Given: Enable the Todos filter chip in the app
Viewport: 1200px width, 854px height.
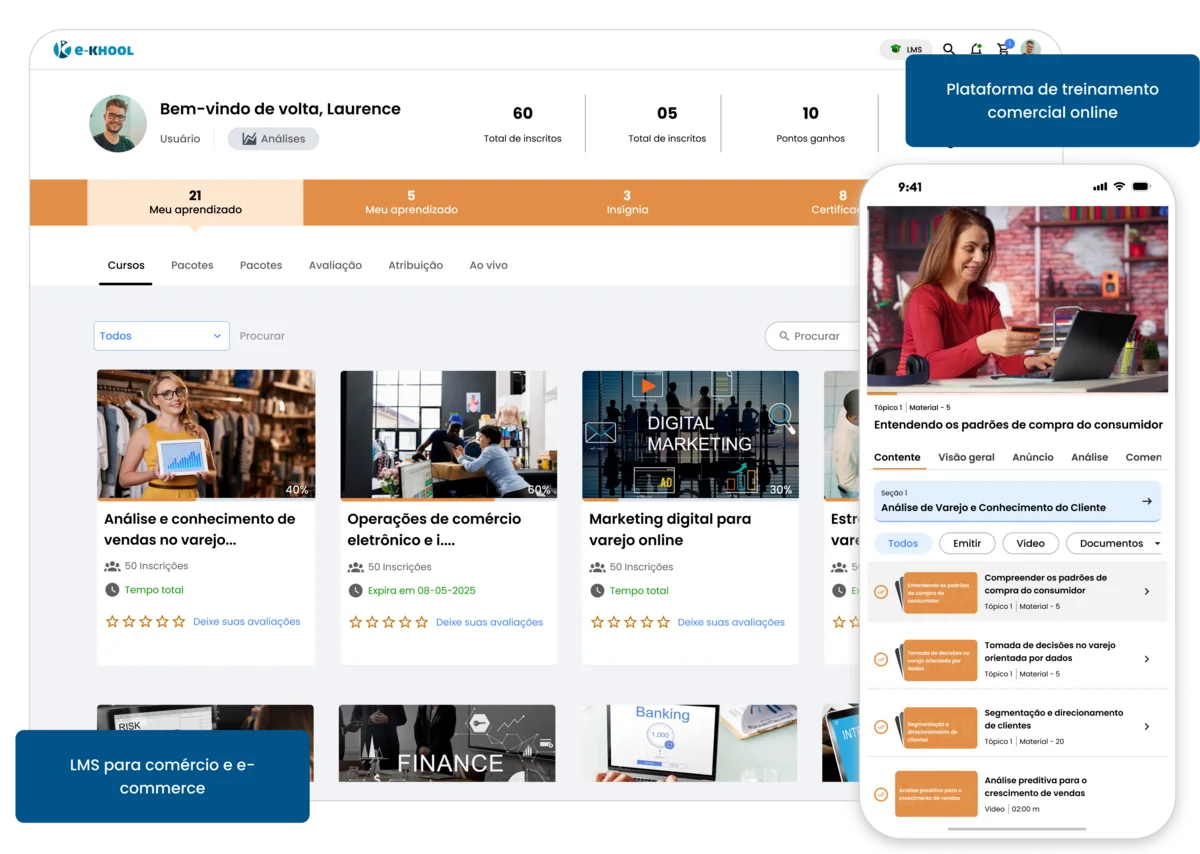Looking at the screenshot, I should click(x=903, y=543).
